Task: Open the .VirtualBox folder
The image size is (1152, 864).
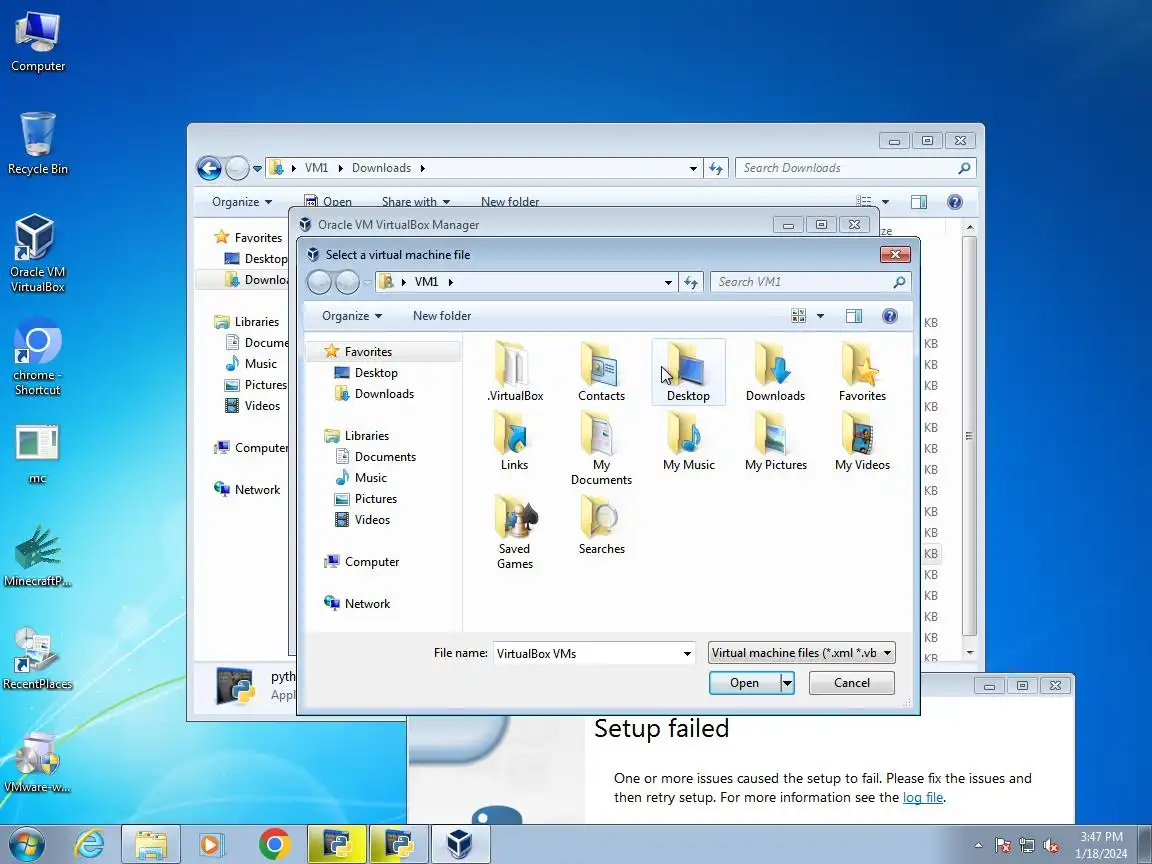Action: pos(514,372)
